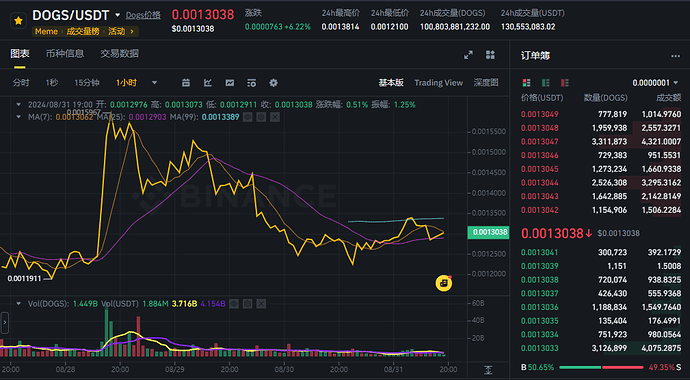Follow the Dogs价格 link
This screenshot has height=380, width=690.
[x=143, y=15]
